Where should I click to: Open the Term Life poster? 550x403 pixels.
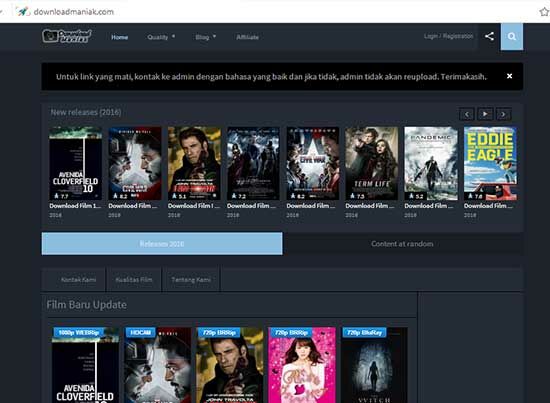371,163
